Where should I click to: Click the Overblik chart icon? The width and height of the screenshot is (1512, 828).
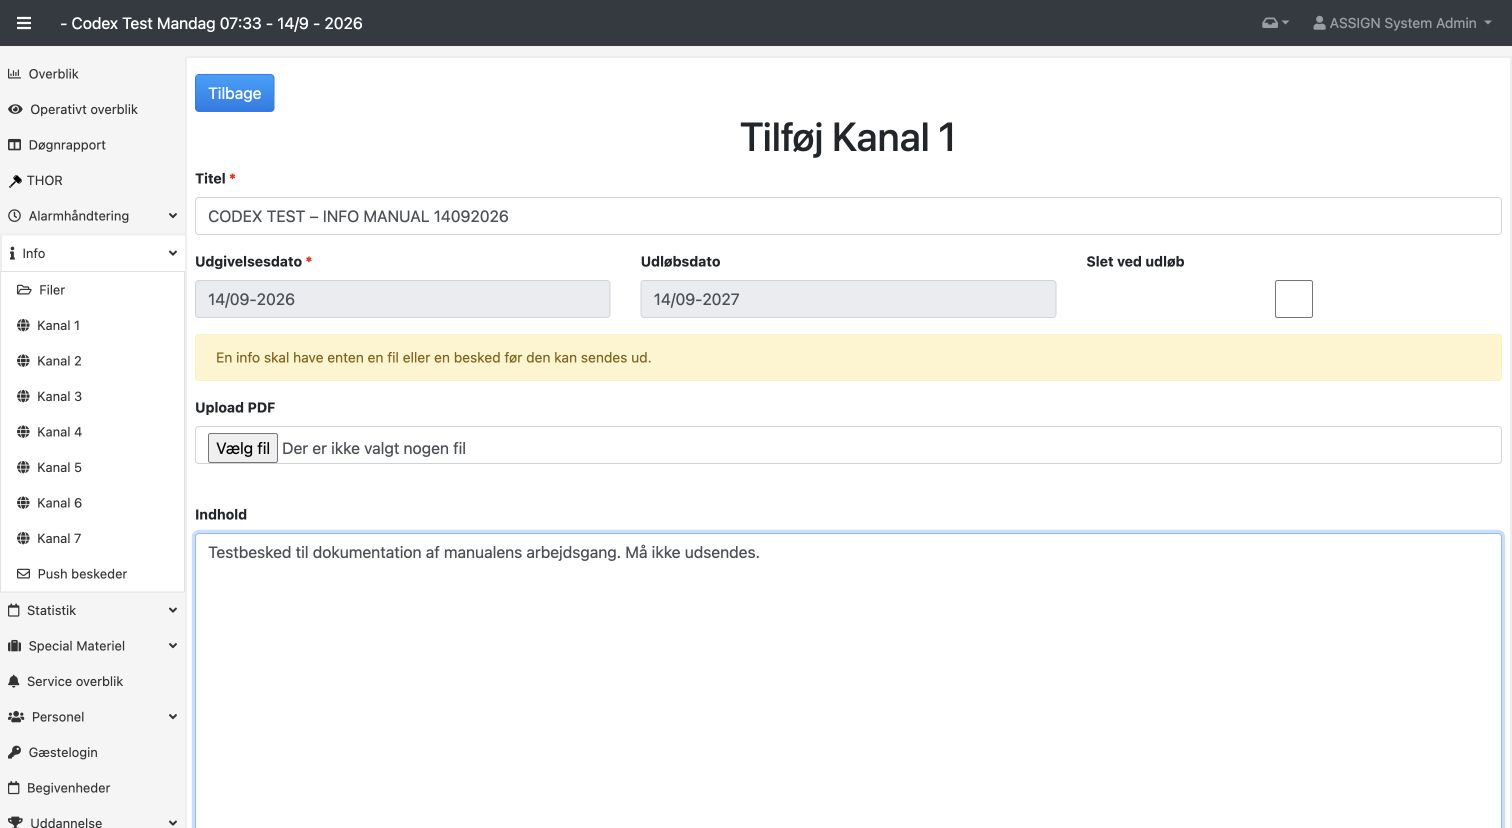point(15,74)
